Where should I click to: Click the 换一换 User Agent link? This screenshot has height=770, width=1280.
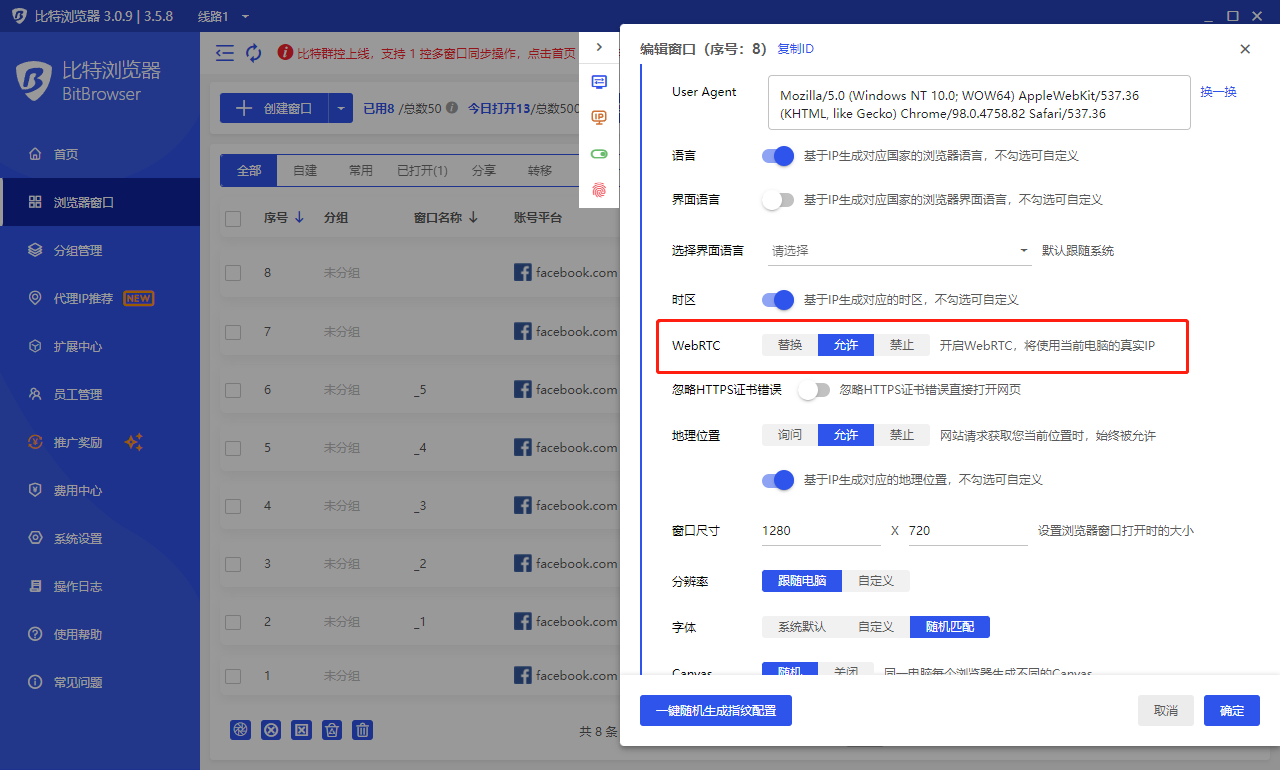point(1219,92)
